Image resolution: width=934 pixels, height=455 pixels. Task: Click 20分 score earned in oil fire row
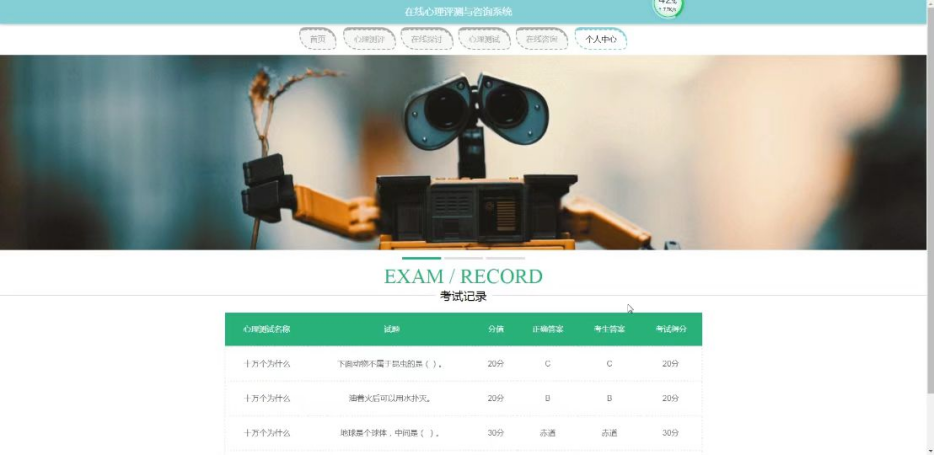[x=671, y=398]
